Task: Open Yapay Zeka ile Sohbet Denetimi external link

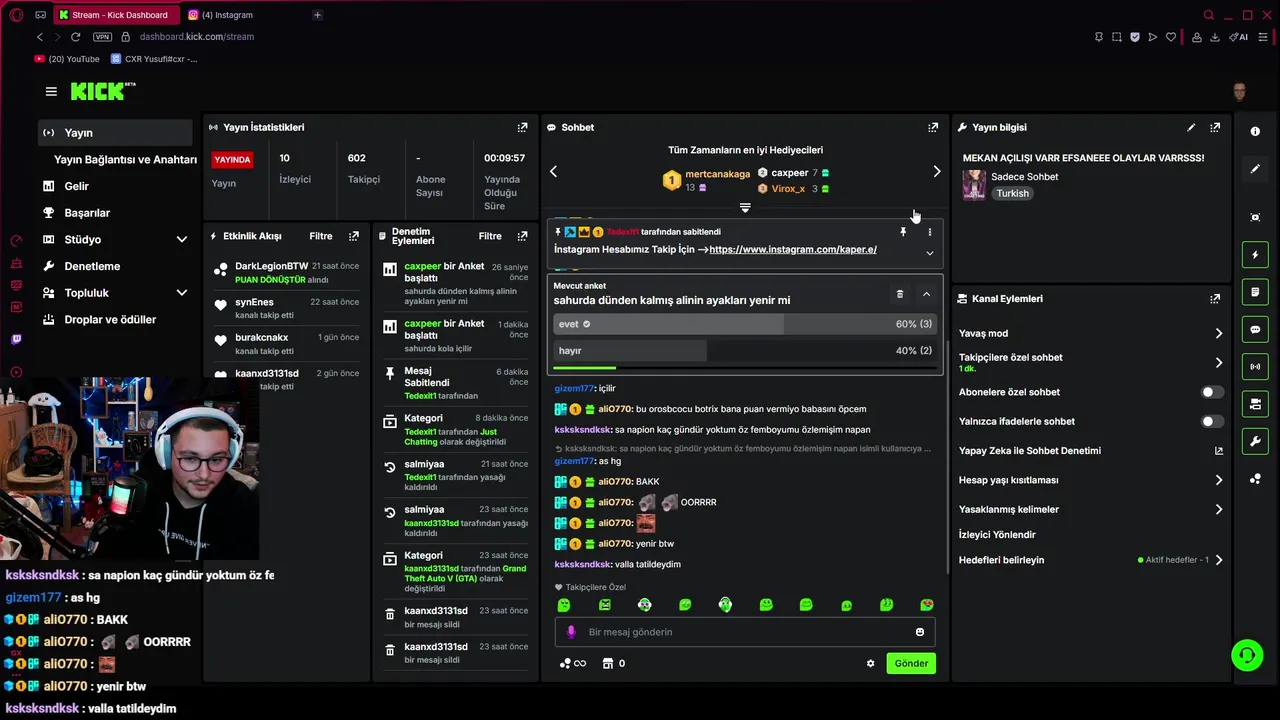Action: (x=1218, y=451)
